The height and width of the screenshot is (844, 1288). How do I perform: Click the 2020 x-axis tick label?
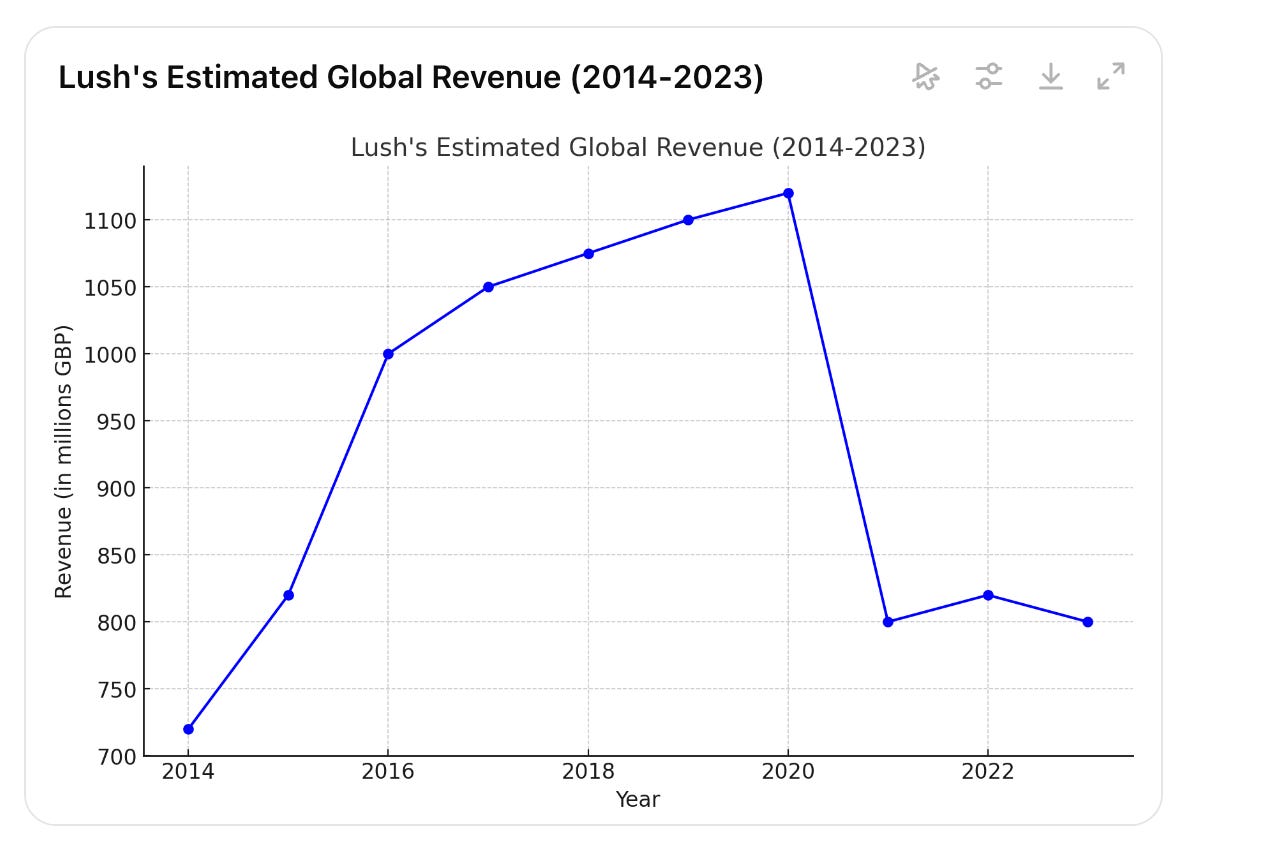click(788, 772)
